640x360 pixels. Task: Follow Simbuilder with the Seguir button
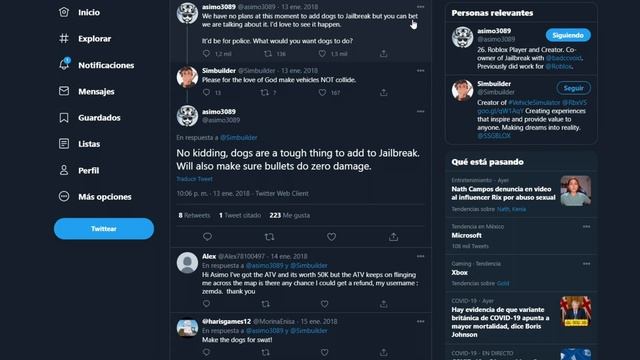[x=573, y=88]
